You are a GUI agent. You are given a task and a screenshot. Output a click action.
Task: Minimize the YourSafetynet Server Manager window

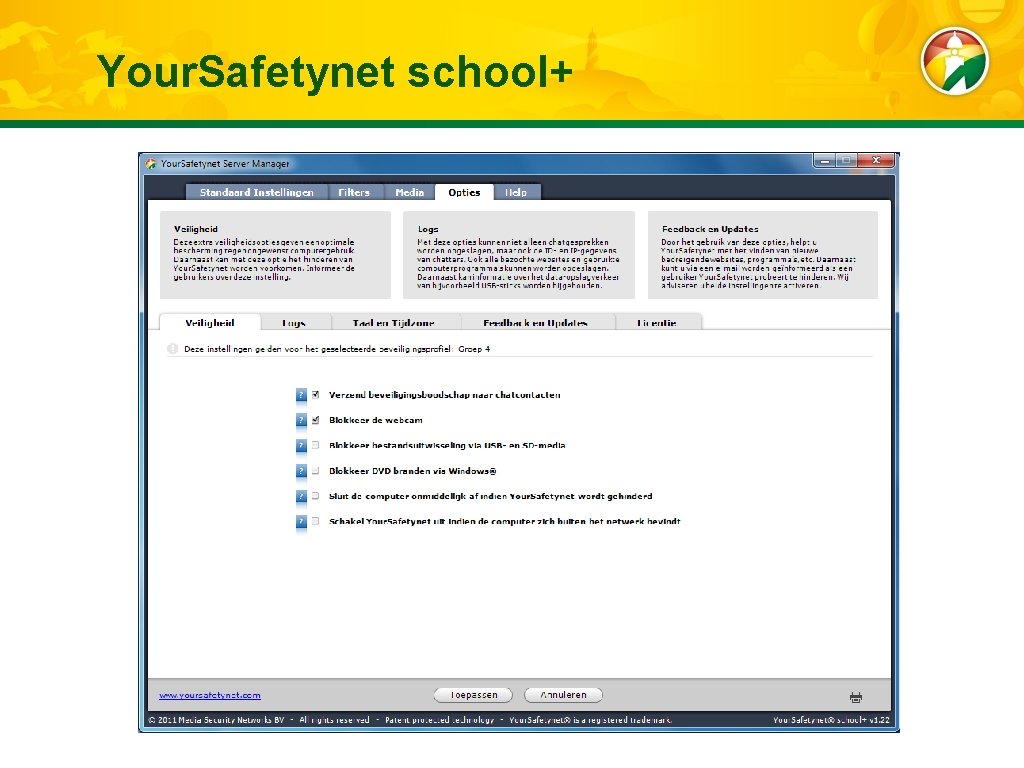[825, 161]
